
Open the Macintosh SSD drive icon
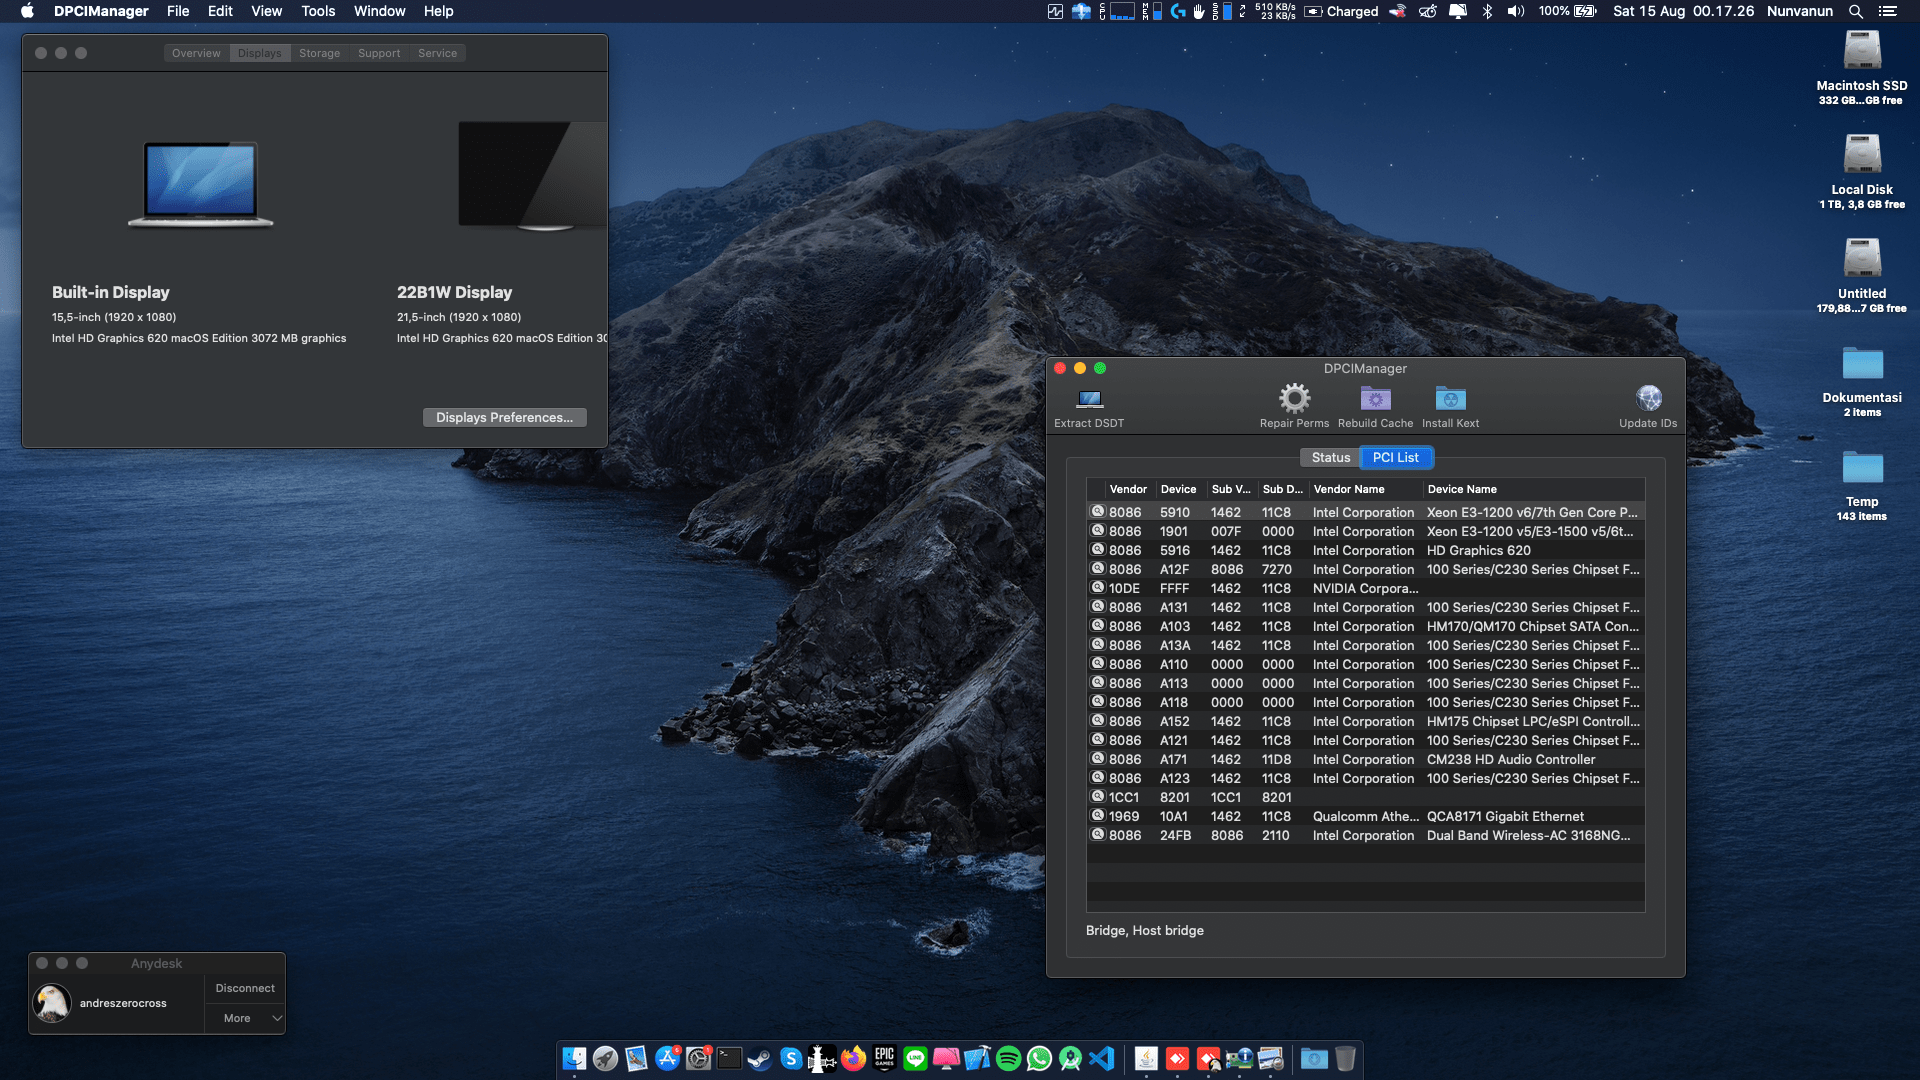(x=1861, y=52)
